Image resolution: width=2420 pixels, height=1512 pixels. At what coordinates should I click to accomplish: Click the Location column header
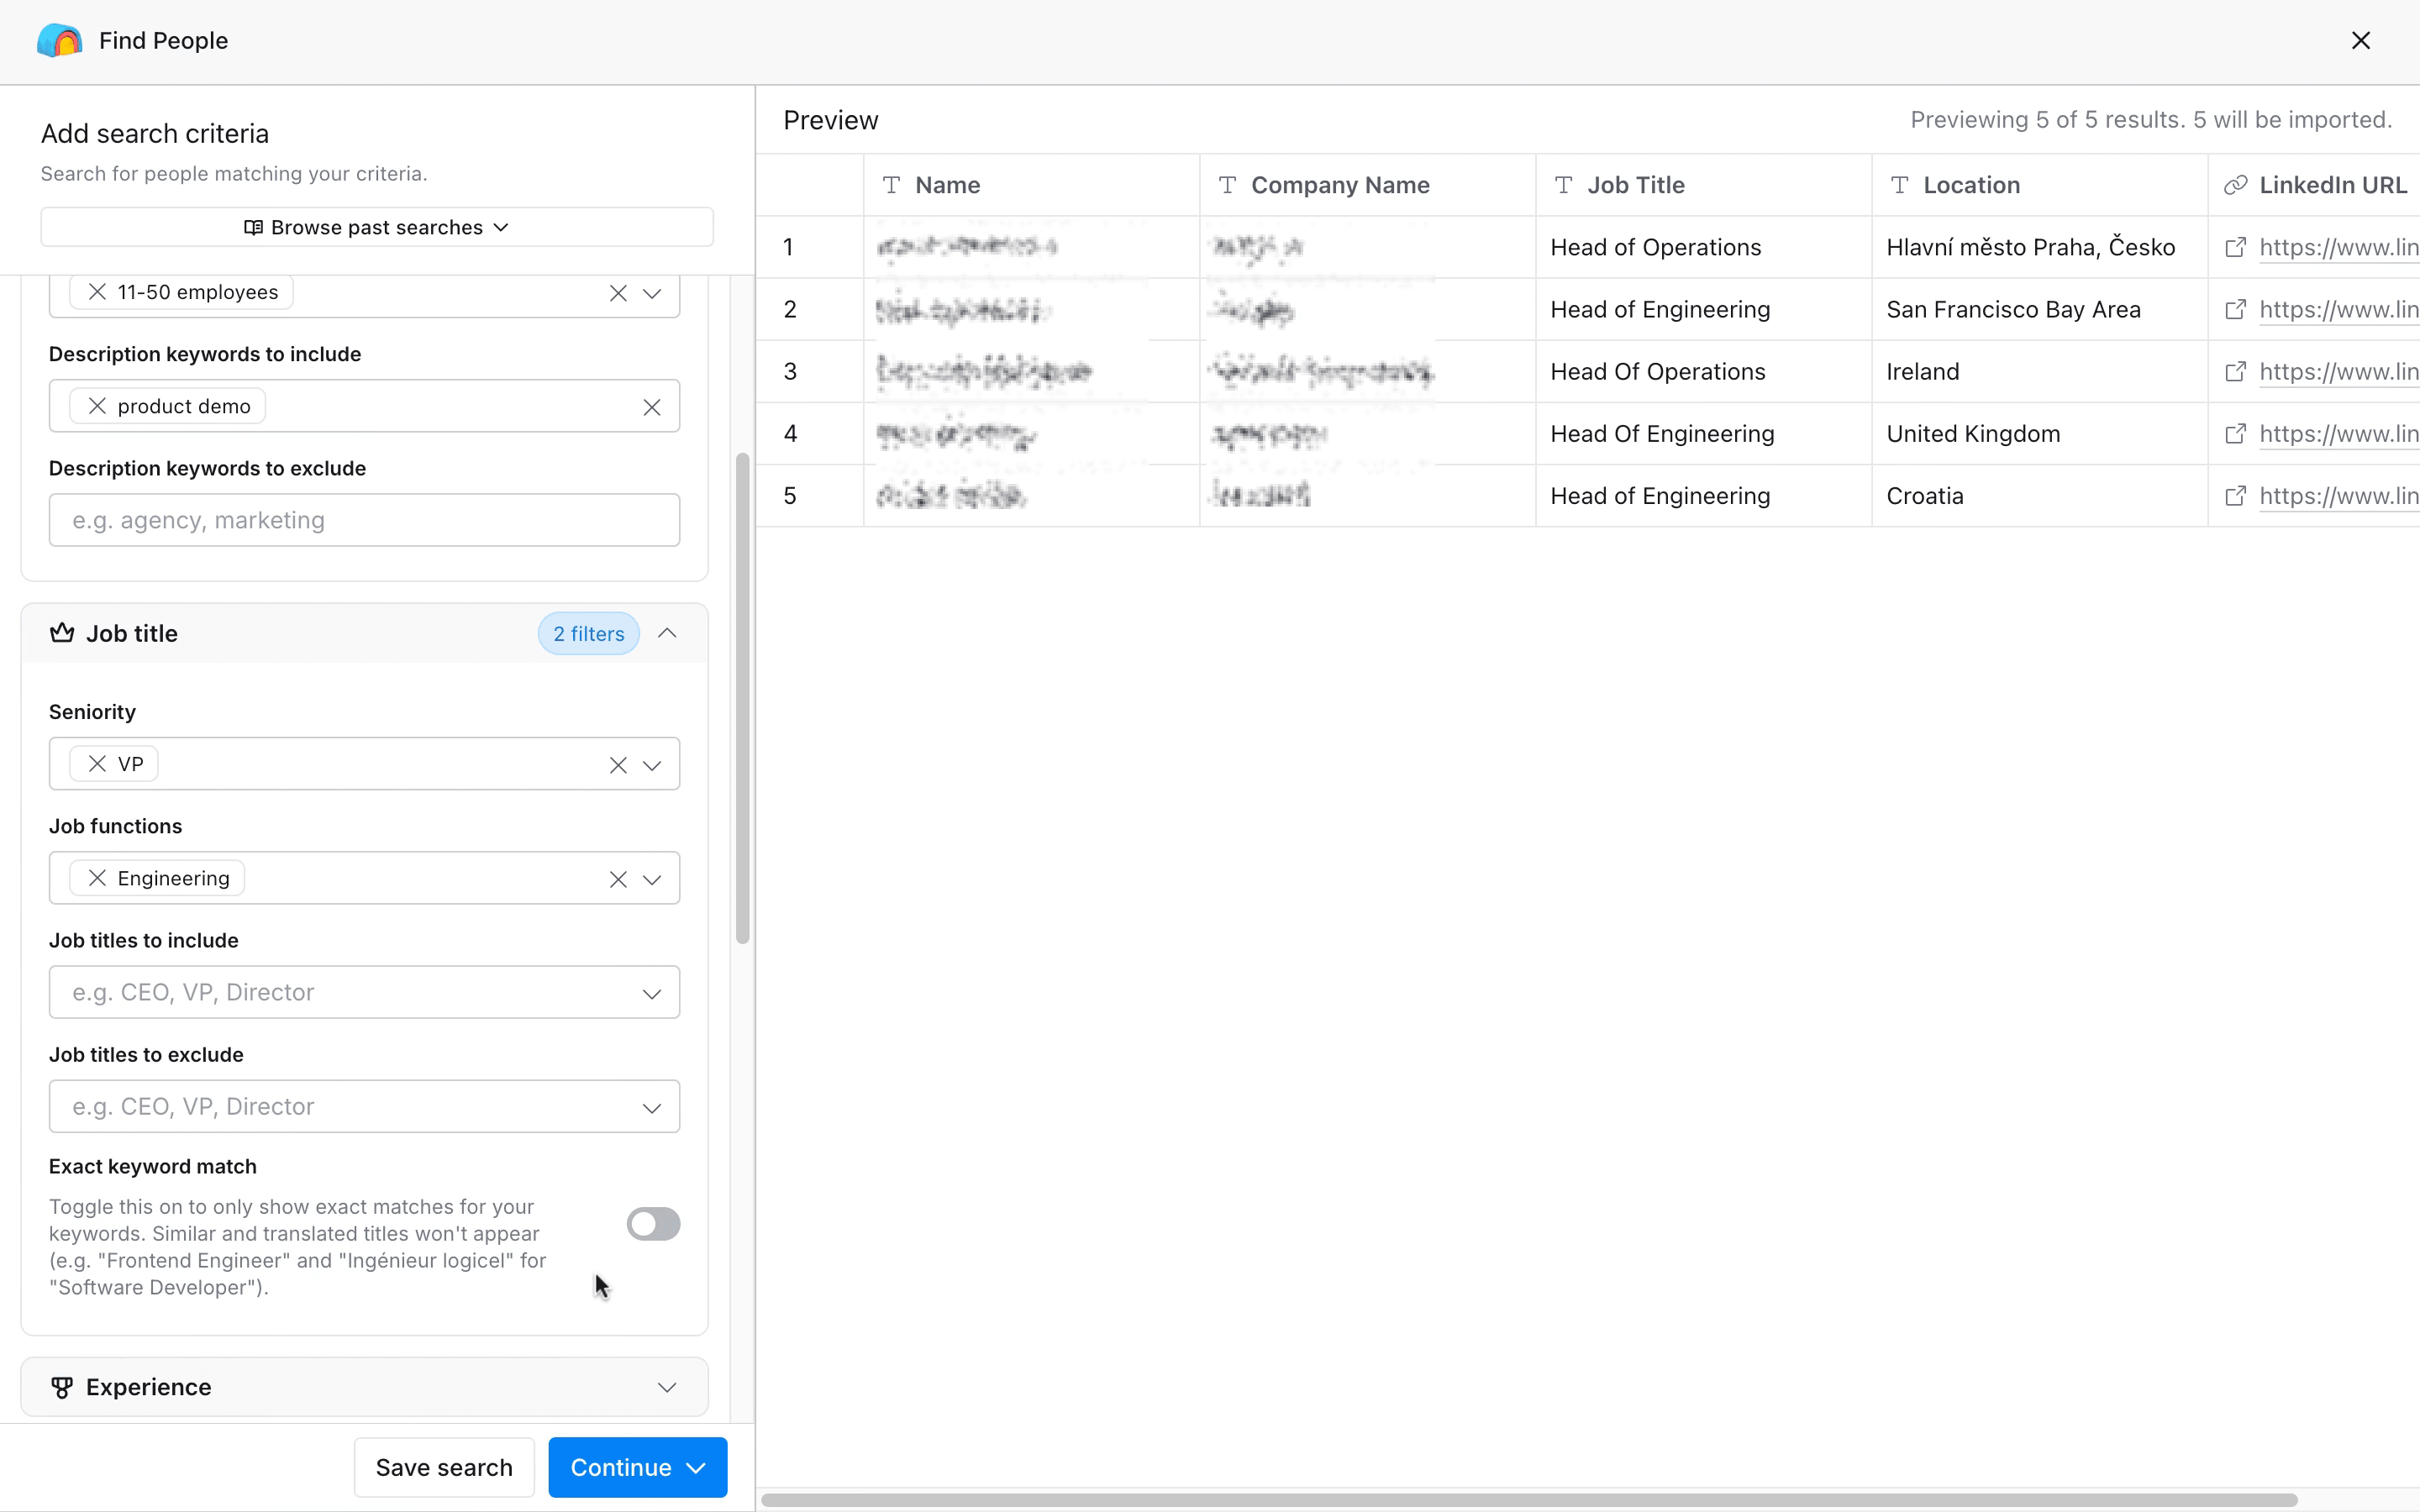pyautogui.click(x=2039, y=185)
